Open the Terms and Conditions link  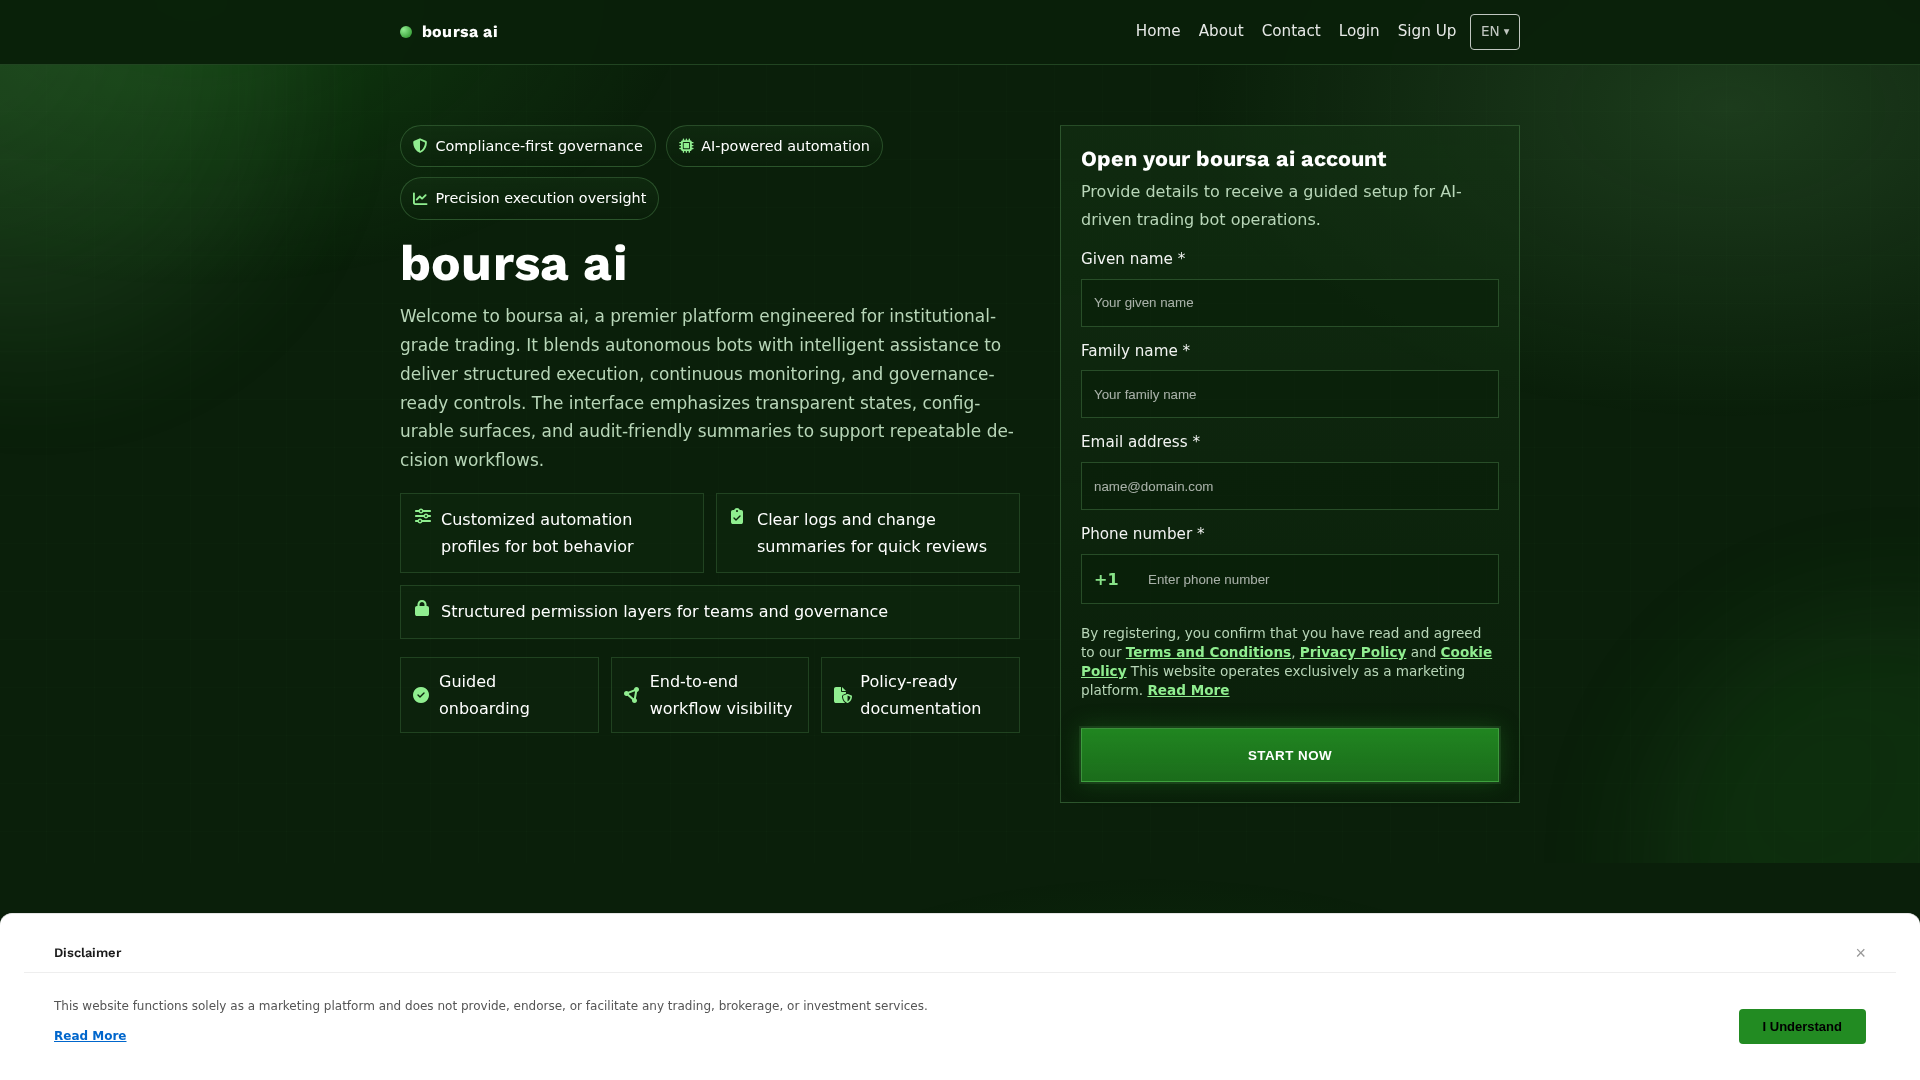tap(1208, 652)
